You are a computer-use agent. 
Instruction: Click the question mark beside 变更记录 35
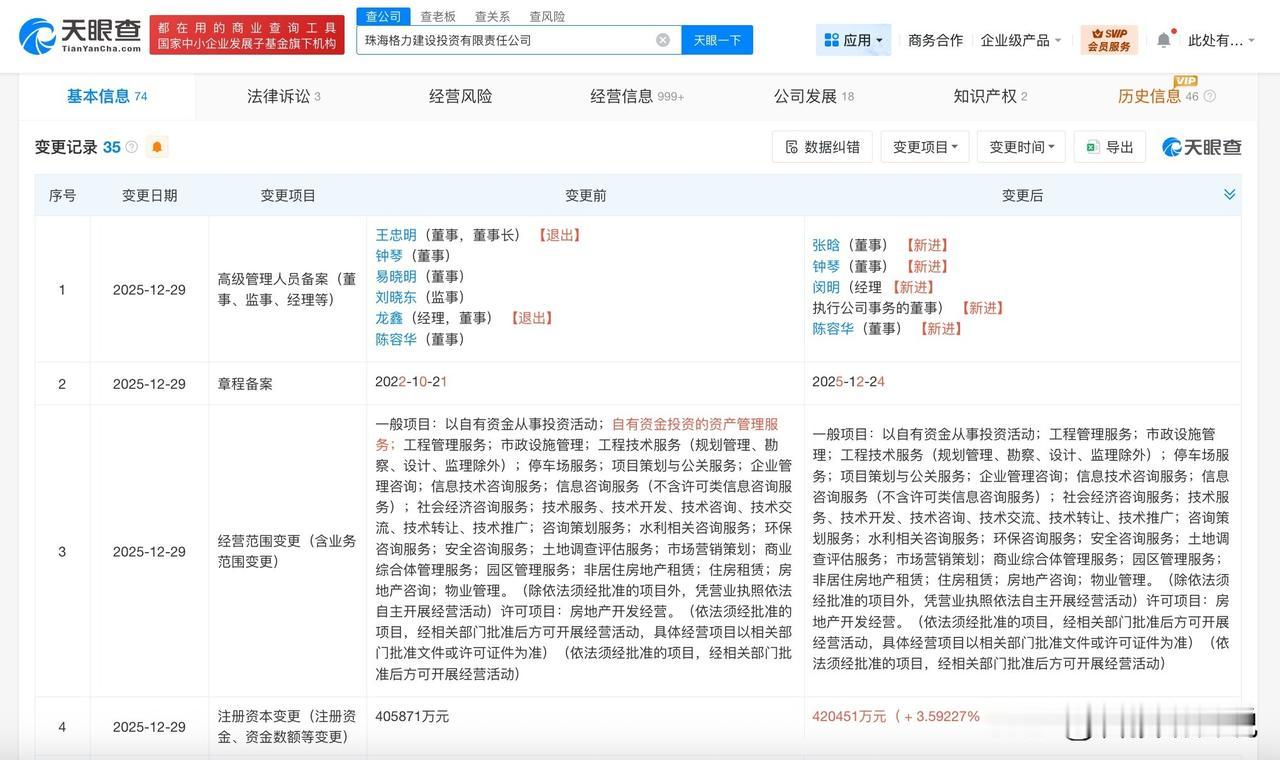[132, 147]
